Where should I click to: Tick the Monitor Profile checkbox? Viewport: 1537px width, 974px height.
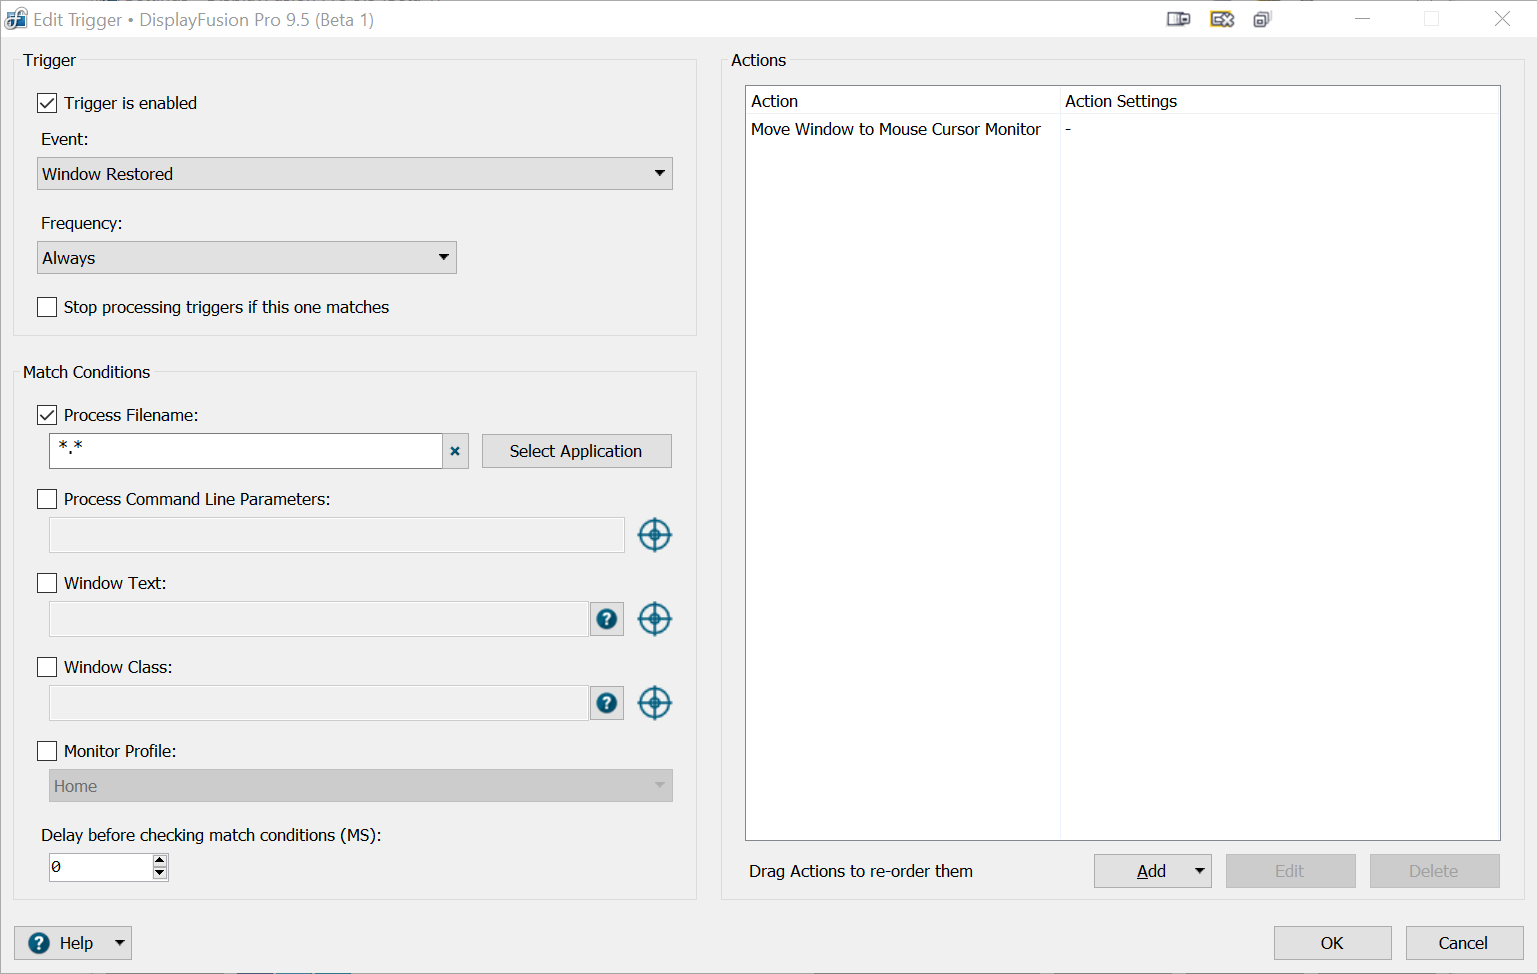tap(47, 751)
